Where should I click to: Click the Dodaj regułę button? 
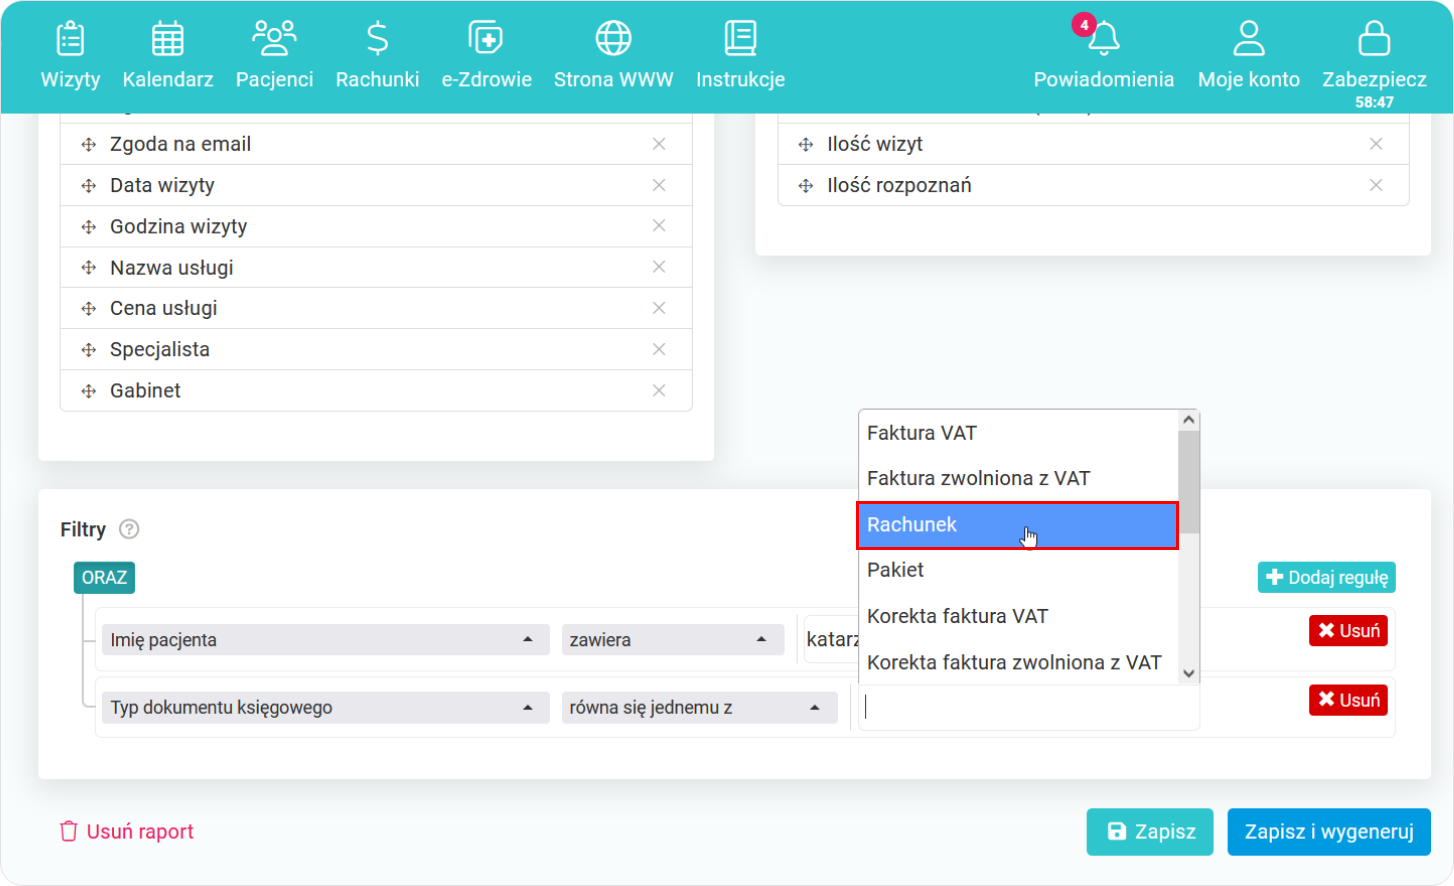pyautogui.click(x=1326, y=577)
